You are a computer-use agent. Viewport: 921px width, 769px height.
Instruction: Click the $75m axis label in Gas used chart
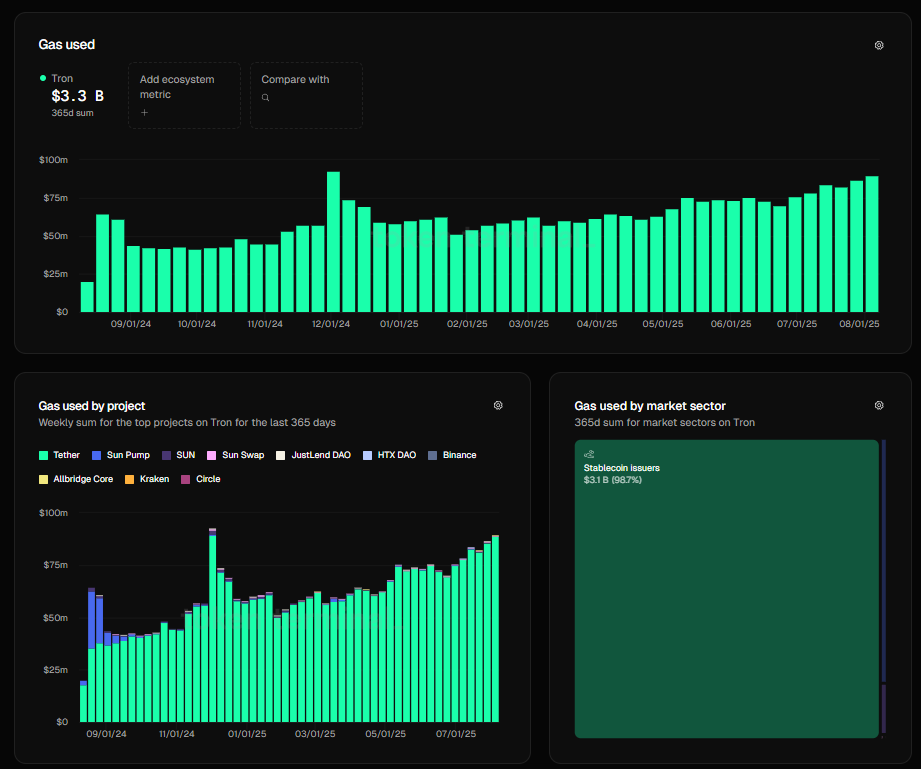(56, 198)
